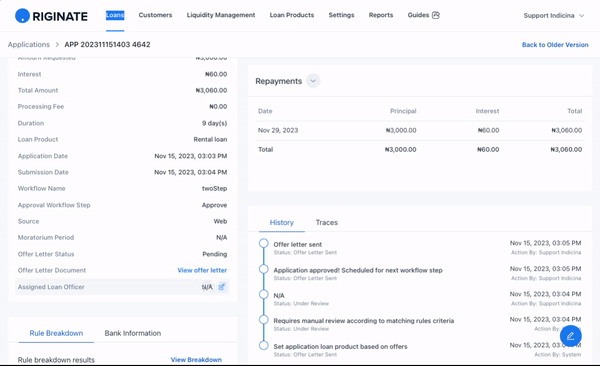Open the Loans menu
This screenshot has height=366, width=600.
[115, 15]
